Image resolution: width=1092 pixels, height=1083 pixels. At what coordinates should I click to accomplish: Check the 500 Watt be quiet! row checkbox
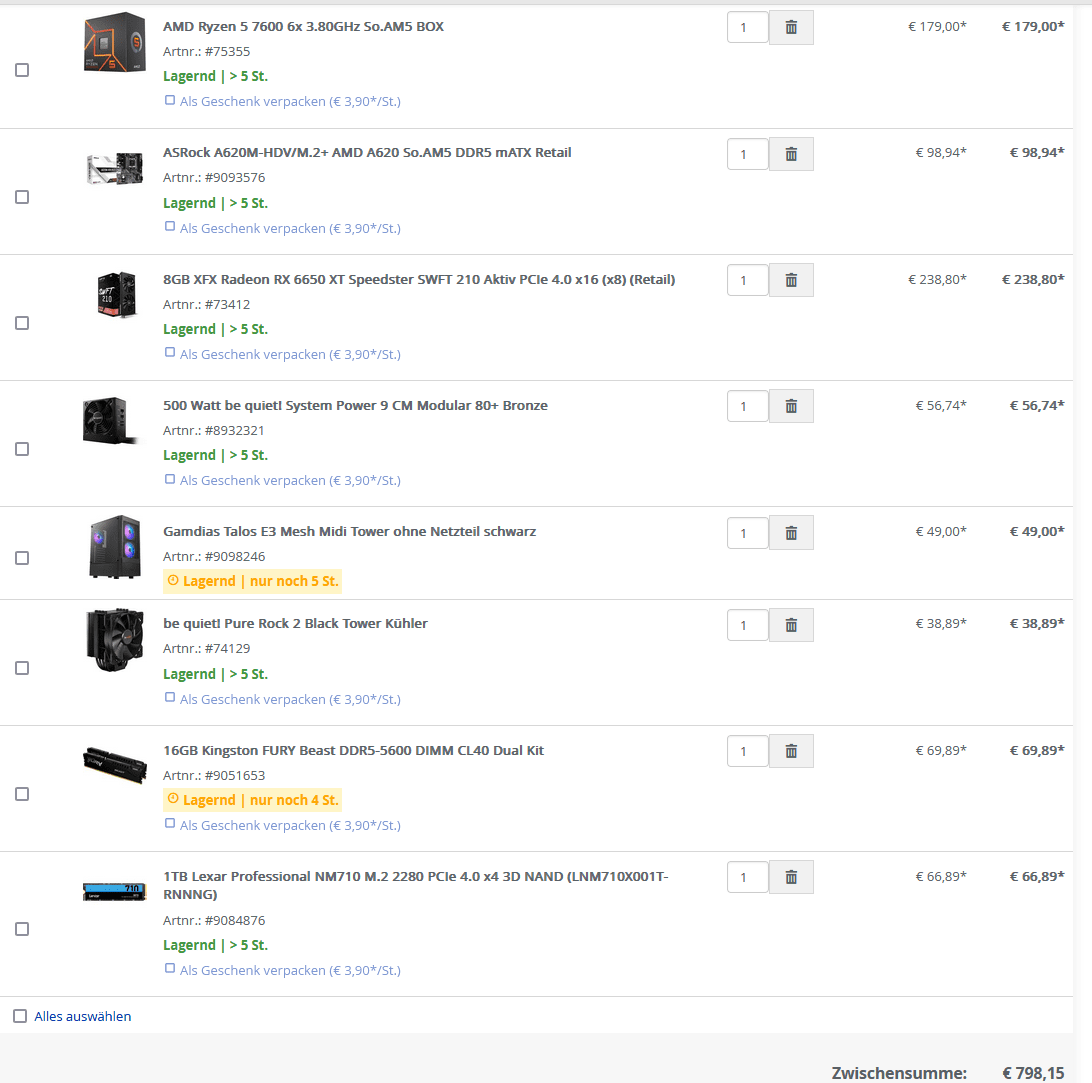click(22, 449)
